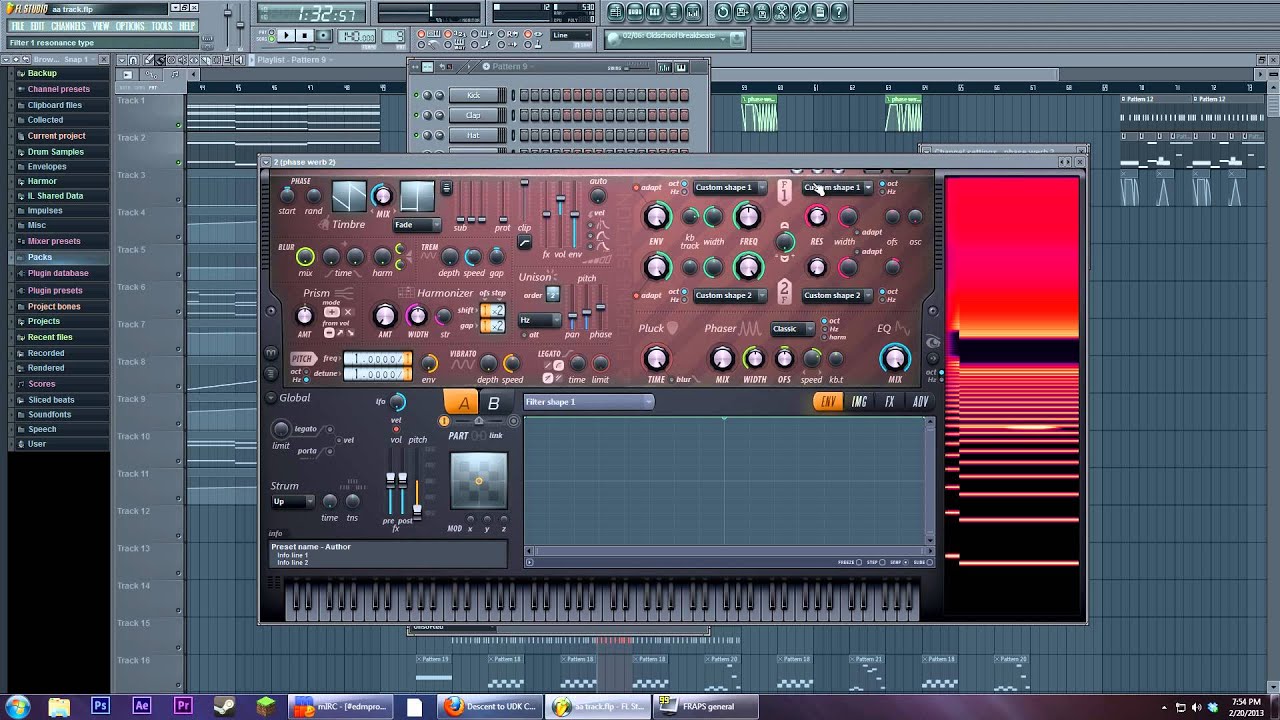Click the Filter 2 2F badge icon
Image resolution: width=1280 pixels, height=720 pixels.
point(785,292)
